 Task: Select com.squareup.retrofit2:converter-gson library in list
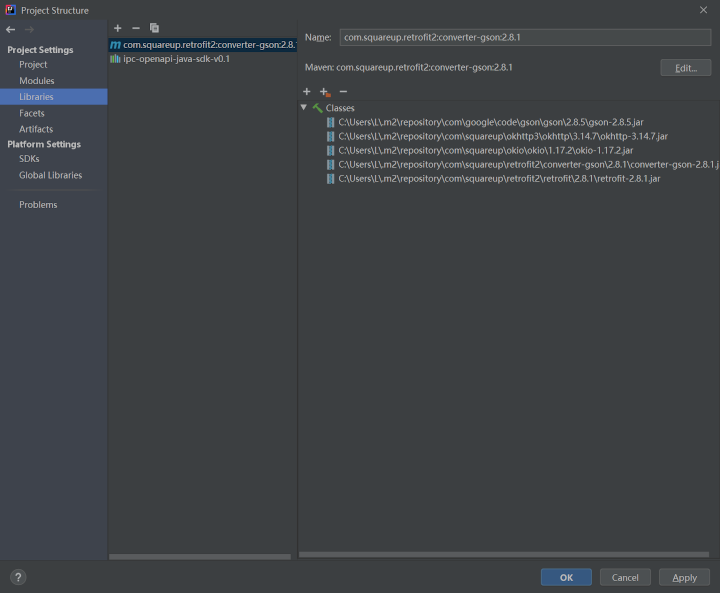202,45
